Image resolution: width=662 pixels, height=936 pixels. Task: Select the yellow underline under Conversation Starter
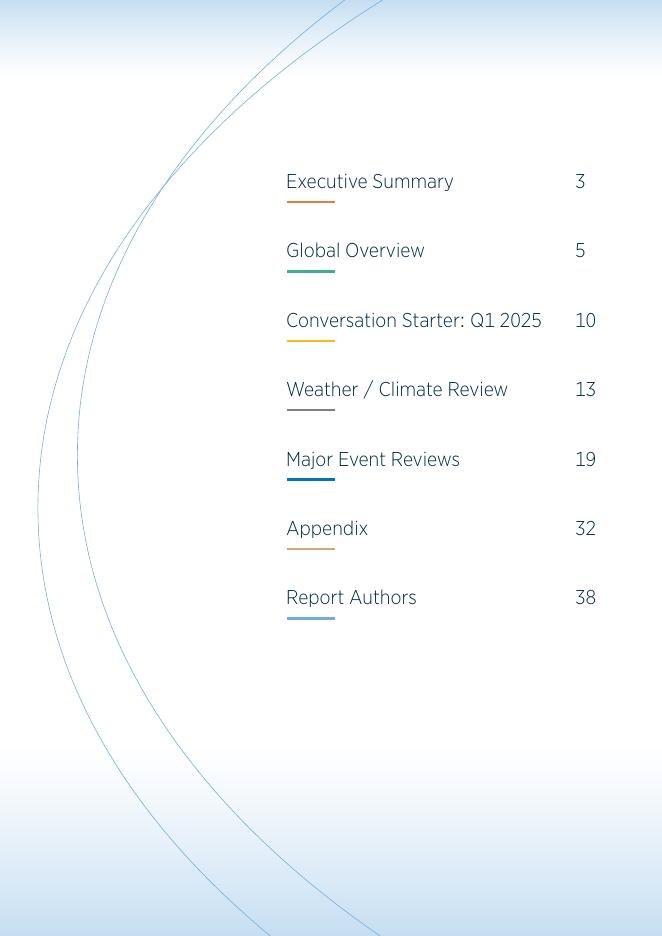(x=310, y=341)
